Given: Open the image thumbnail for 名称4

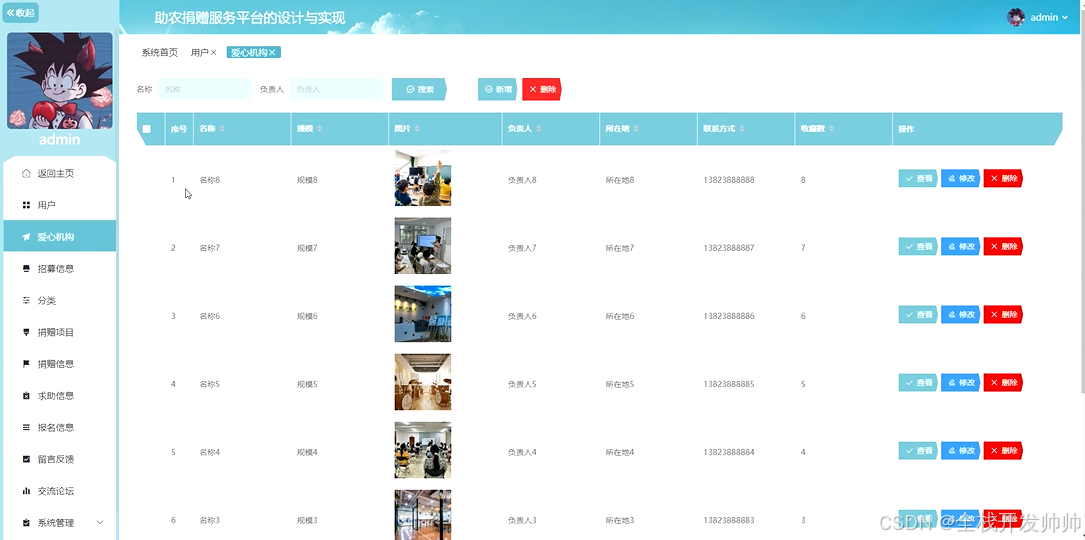Looking at the screenshot, I should point(423,450).
